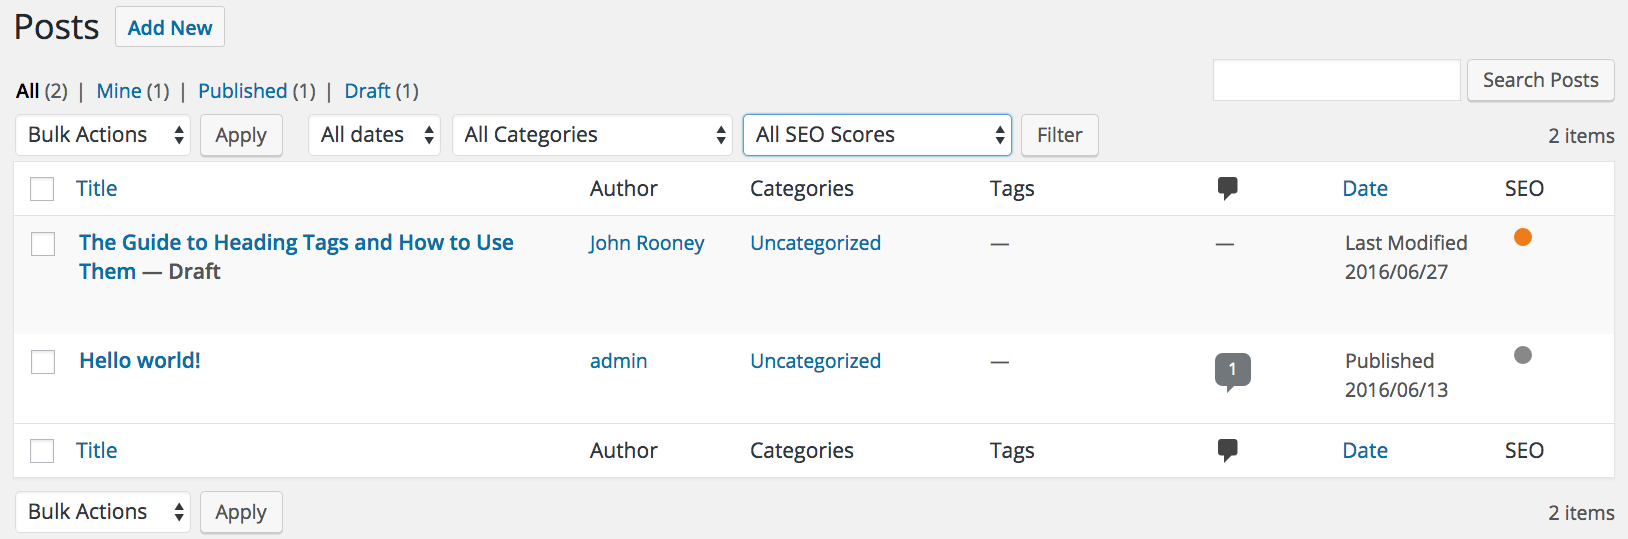The image size is (1628, 539).
Task: Click the Filter button
Action: pos(1059,135)
